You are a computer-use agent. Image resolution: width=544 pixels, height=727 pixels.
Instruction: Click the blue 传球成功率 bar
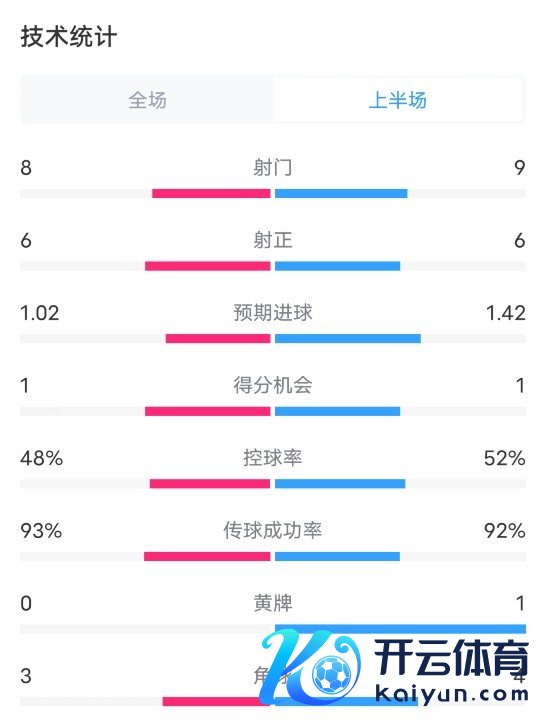(x=337, y=556)
